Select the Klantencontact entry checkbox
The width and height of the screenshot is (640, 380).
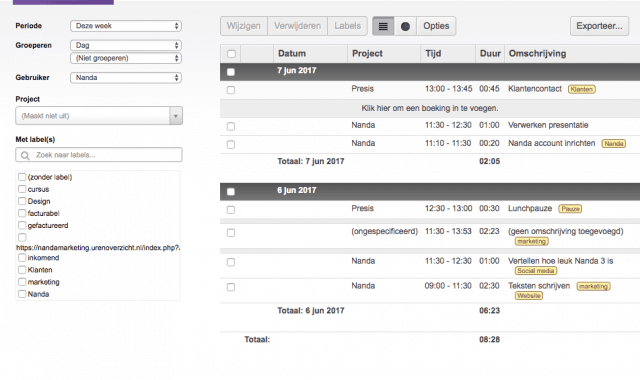(231, 90)
